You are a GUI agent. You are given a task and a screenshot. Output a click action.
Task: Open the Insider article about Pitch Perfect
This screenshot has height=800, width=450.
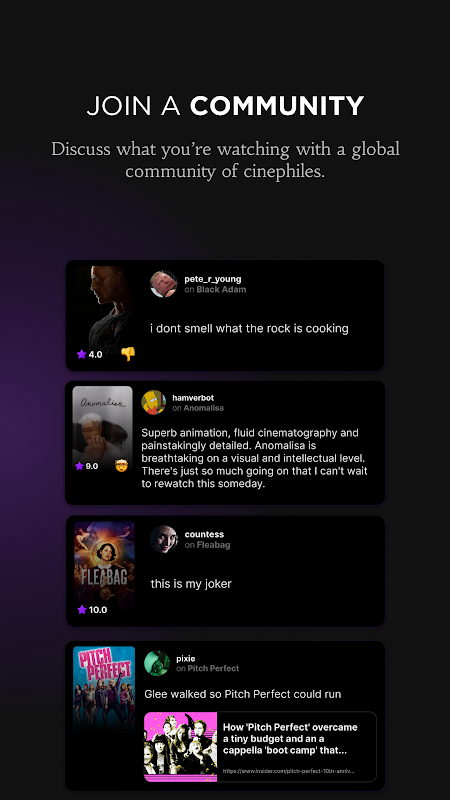pyautogui.click(x=260, y=747)
